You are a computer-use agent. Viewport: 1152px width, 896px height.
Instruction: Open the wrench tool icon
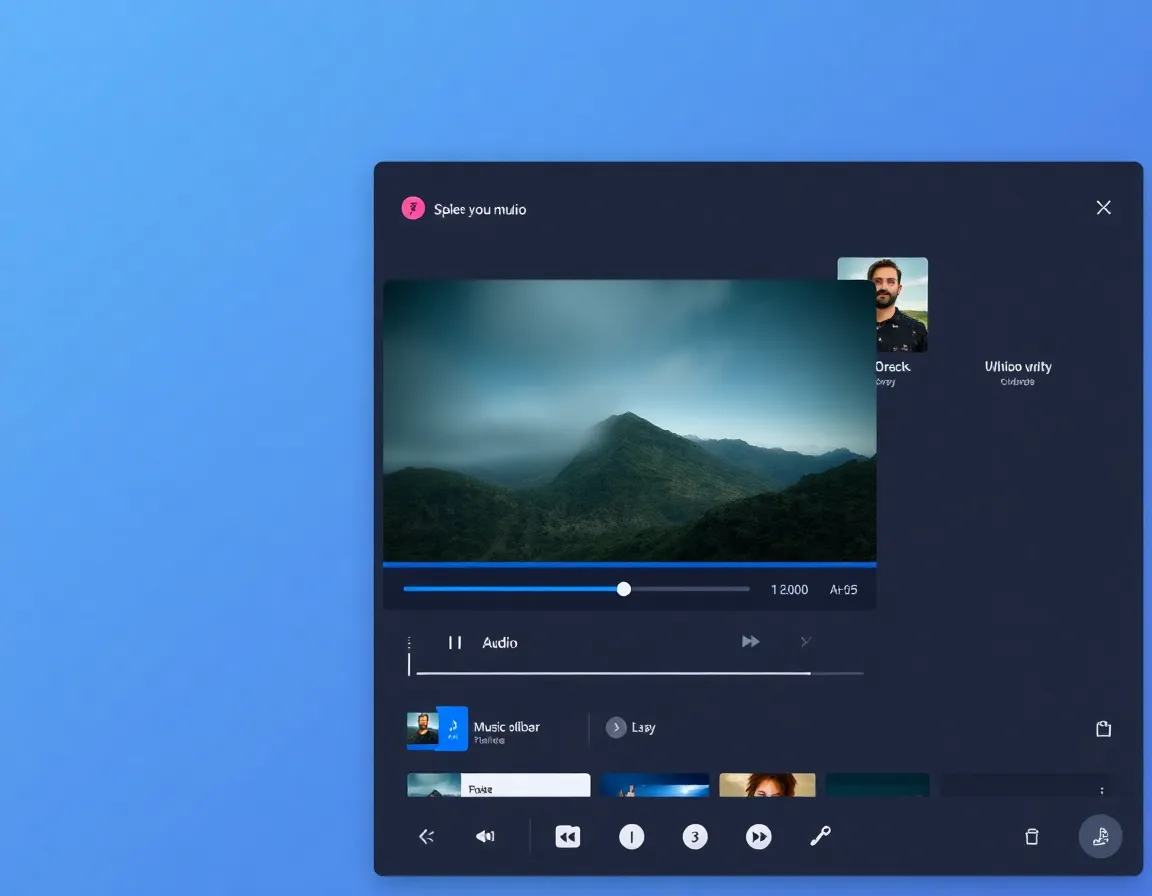[x=820, y=837]
